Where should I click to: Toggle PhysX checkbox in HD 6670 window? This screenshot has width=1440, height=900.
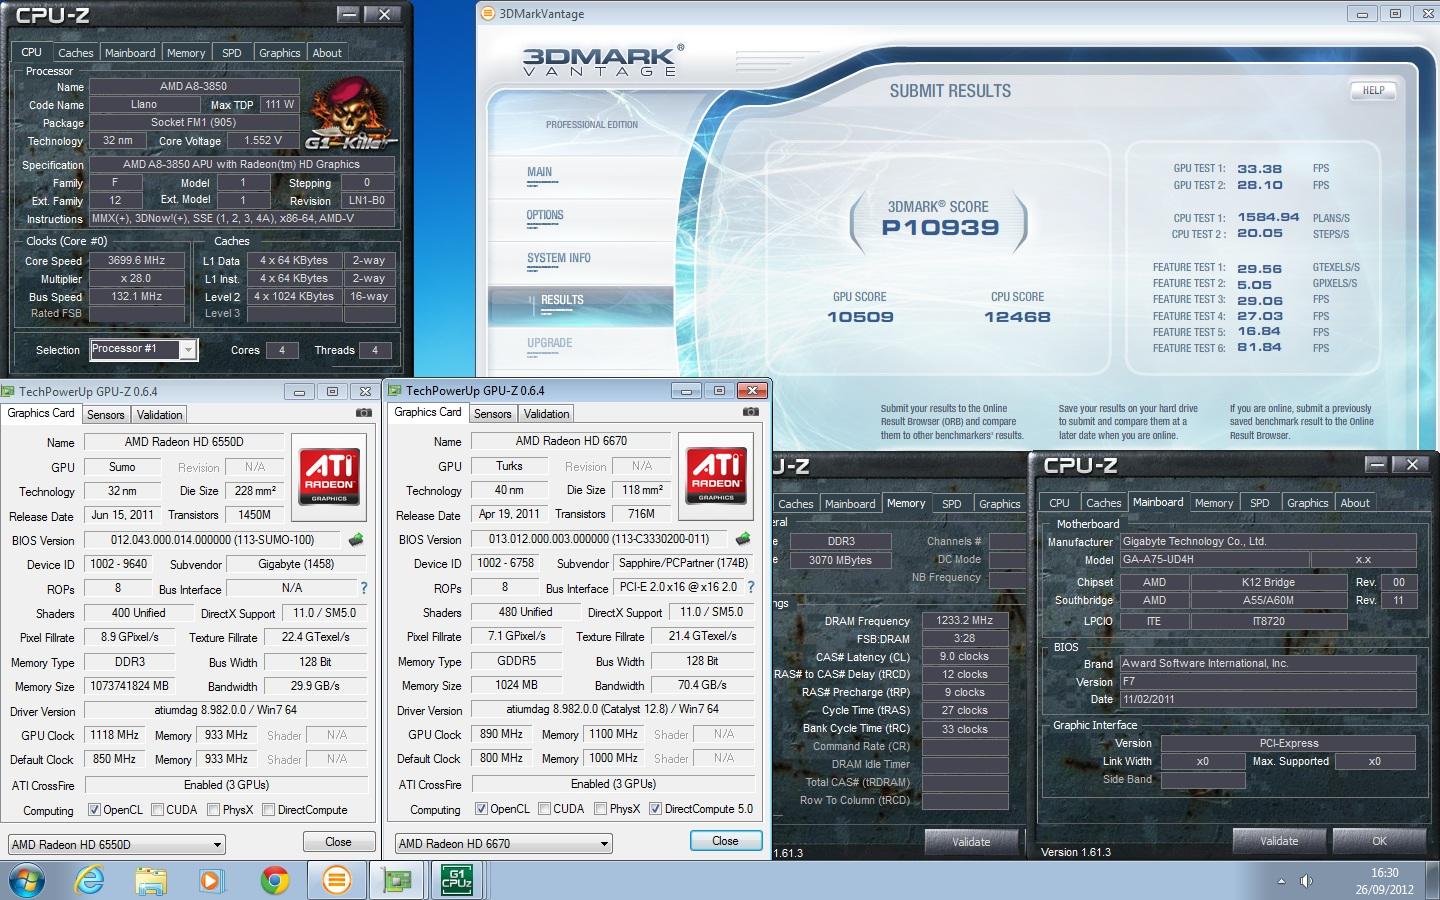click(601, 809)
